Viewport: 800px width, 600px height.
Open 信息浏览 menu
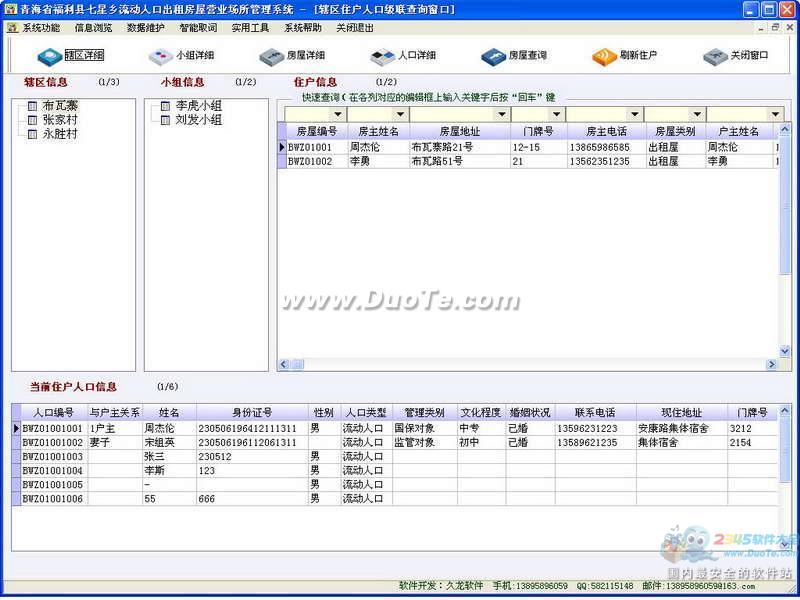tap(93, 28)
